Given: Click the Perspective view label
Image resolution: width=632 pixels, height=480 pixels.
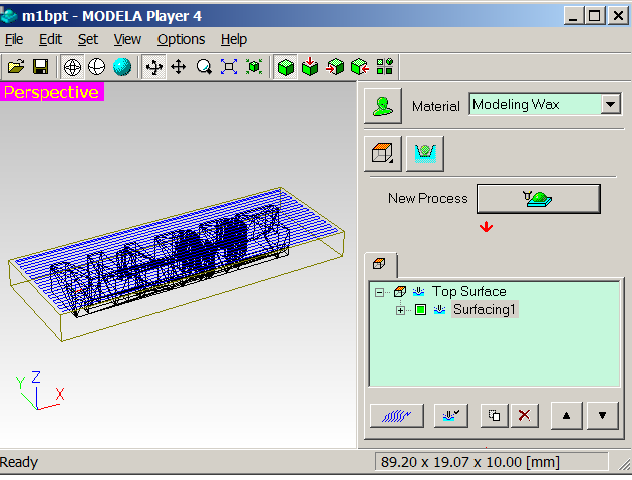Looking at the screenshot, I should point(52,92).
